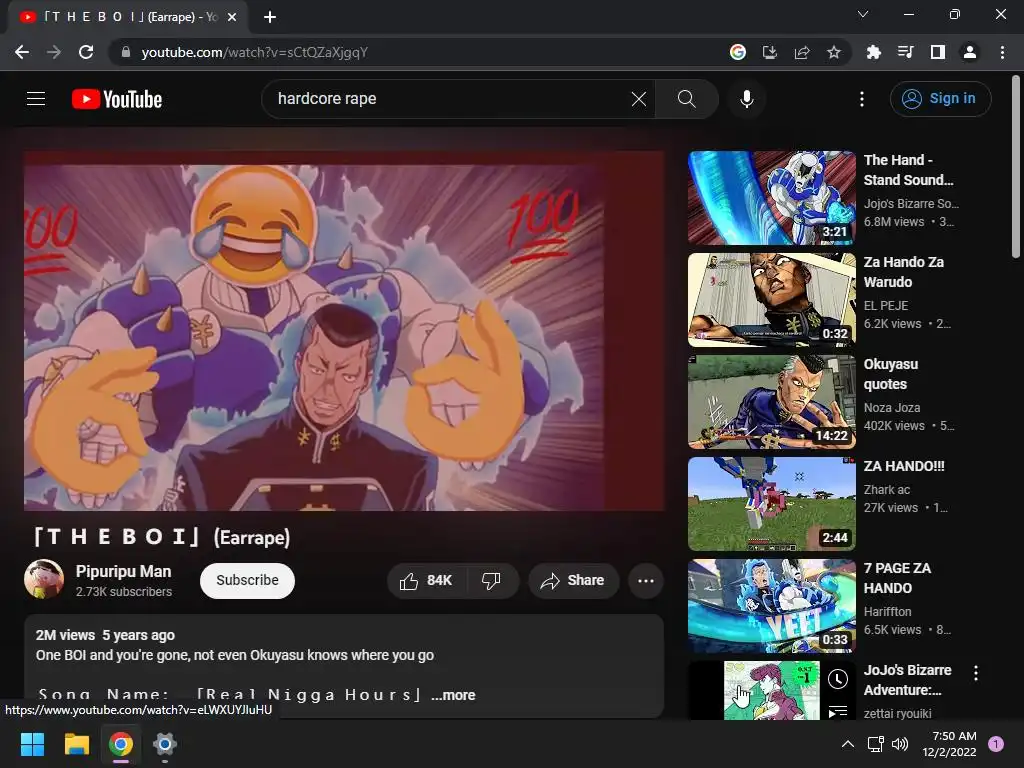1024x768 pixels.
Task: Open File Explorer from taskbar
Action: tap(76, 744)
